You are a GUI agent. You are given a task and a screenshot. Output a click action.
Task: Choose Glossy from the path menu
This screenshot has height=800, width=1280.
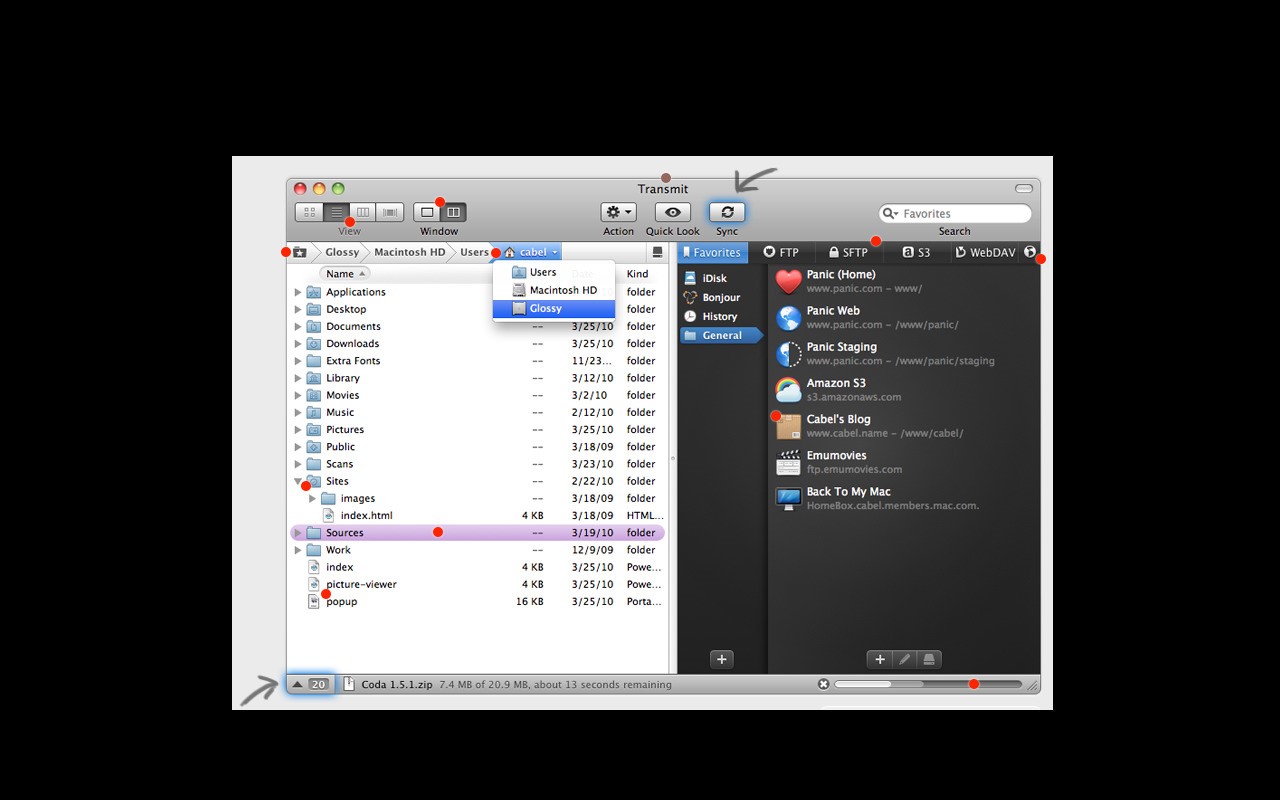554,309
